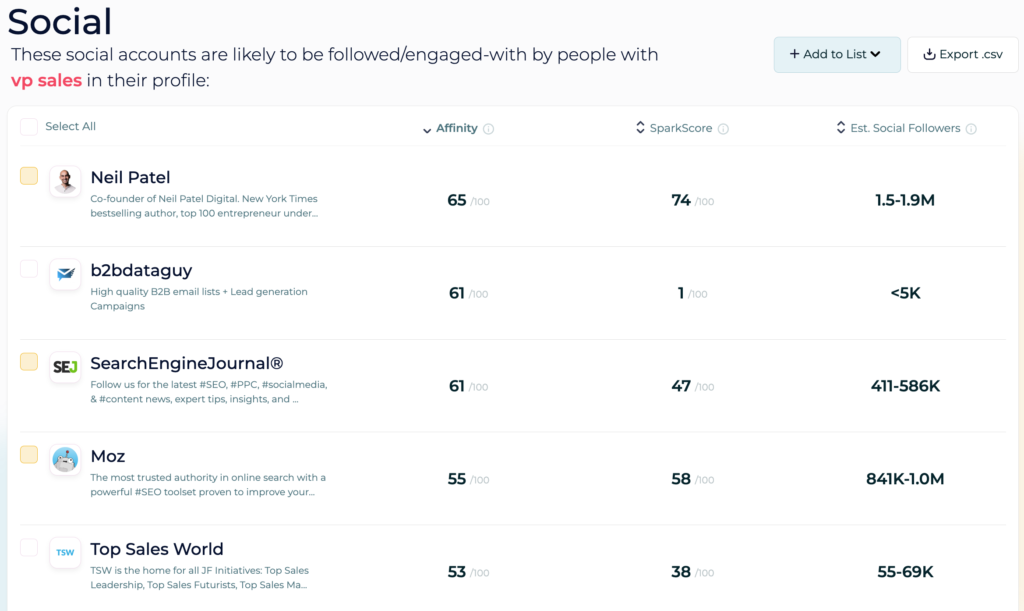The width and height of the screenshot is (1024, 611).
Task: Toggle the Top Sales World checkbox
Action: tap(29, 547)
